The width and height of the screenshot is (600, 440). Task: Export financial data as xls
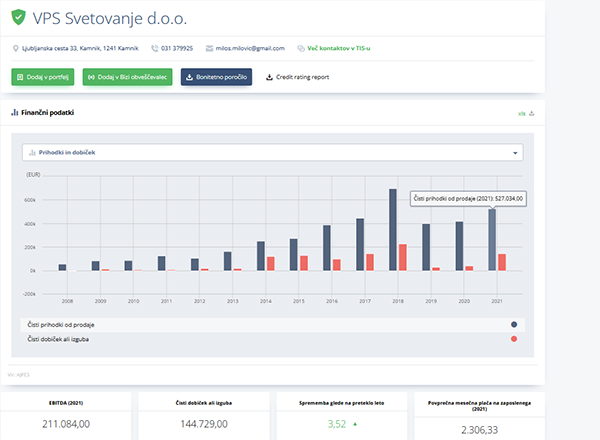click(x=520, y=114)
